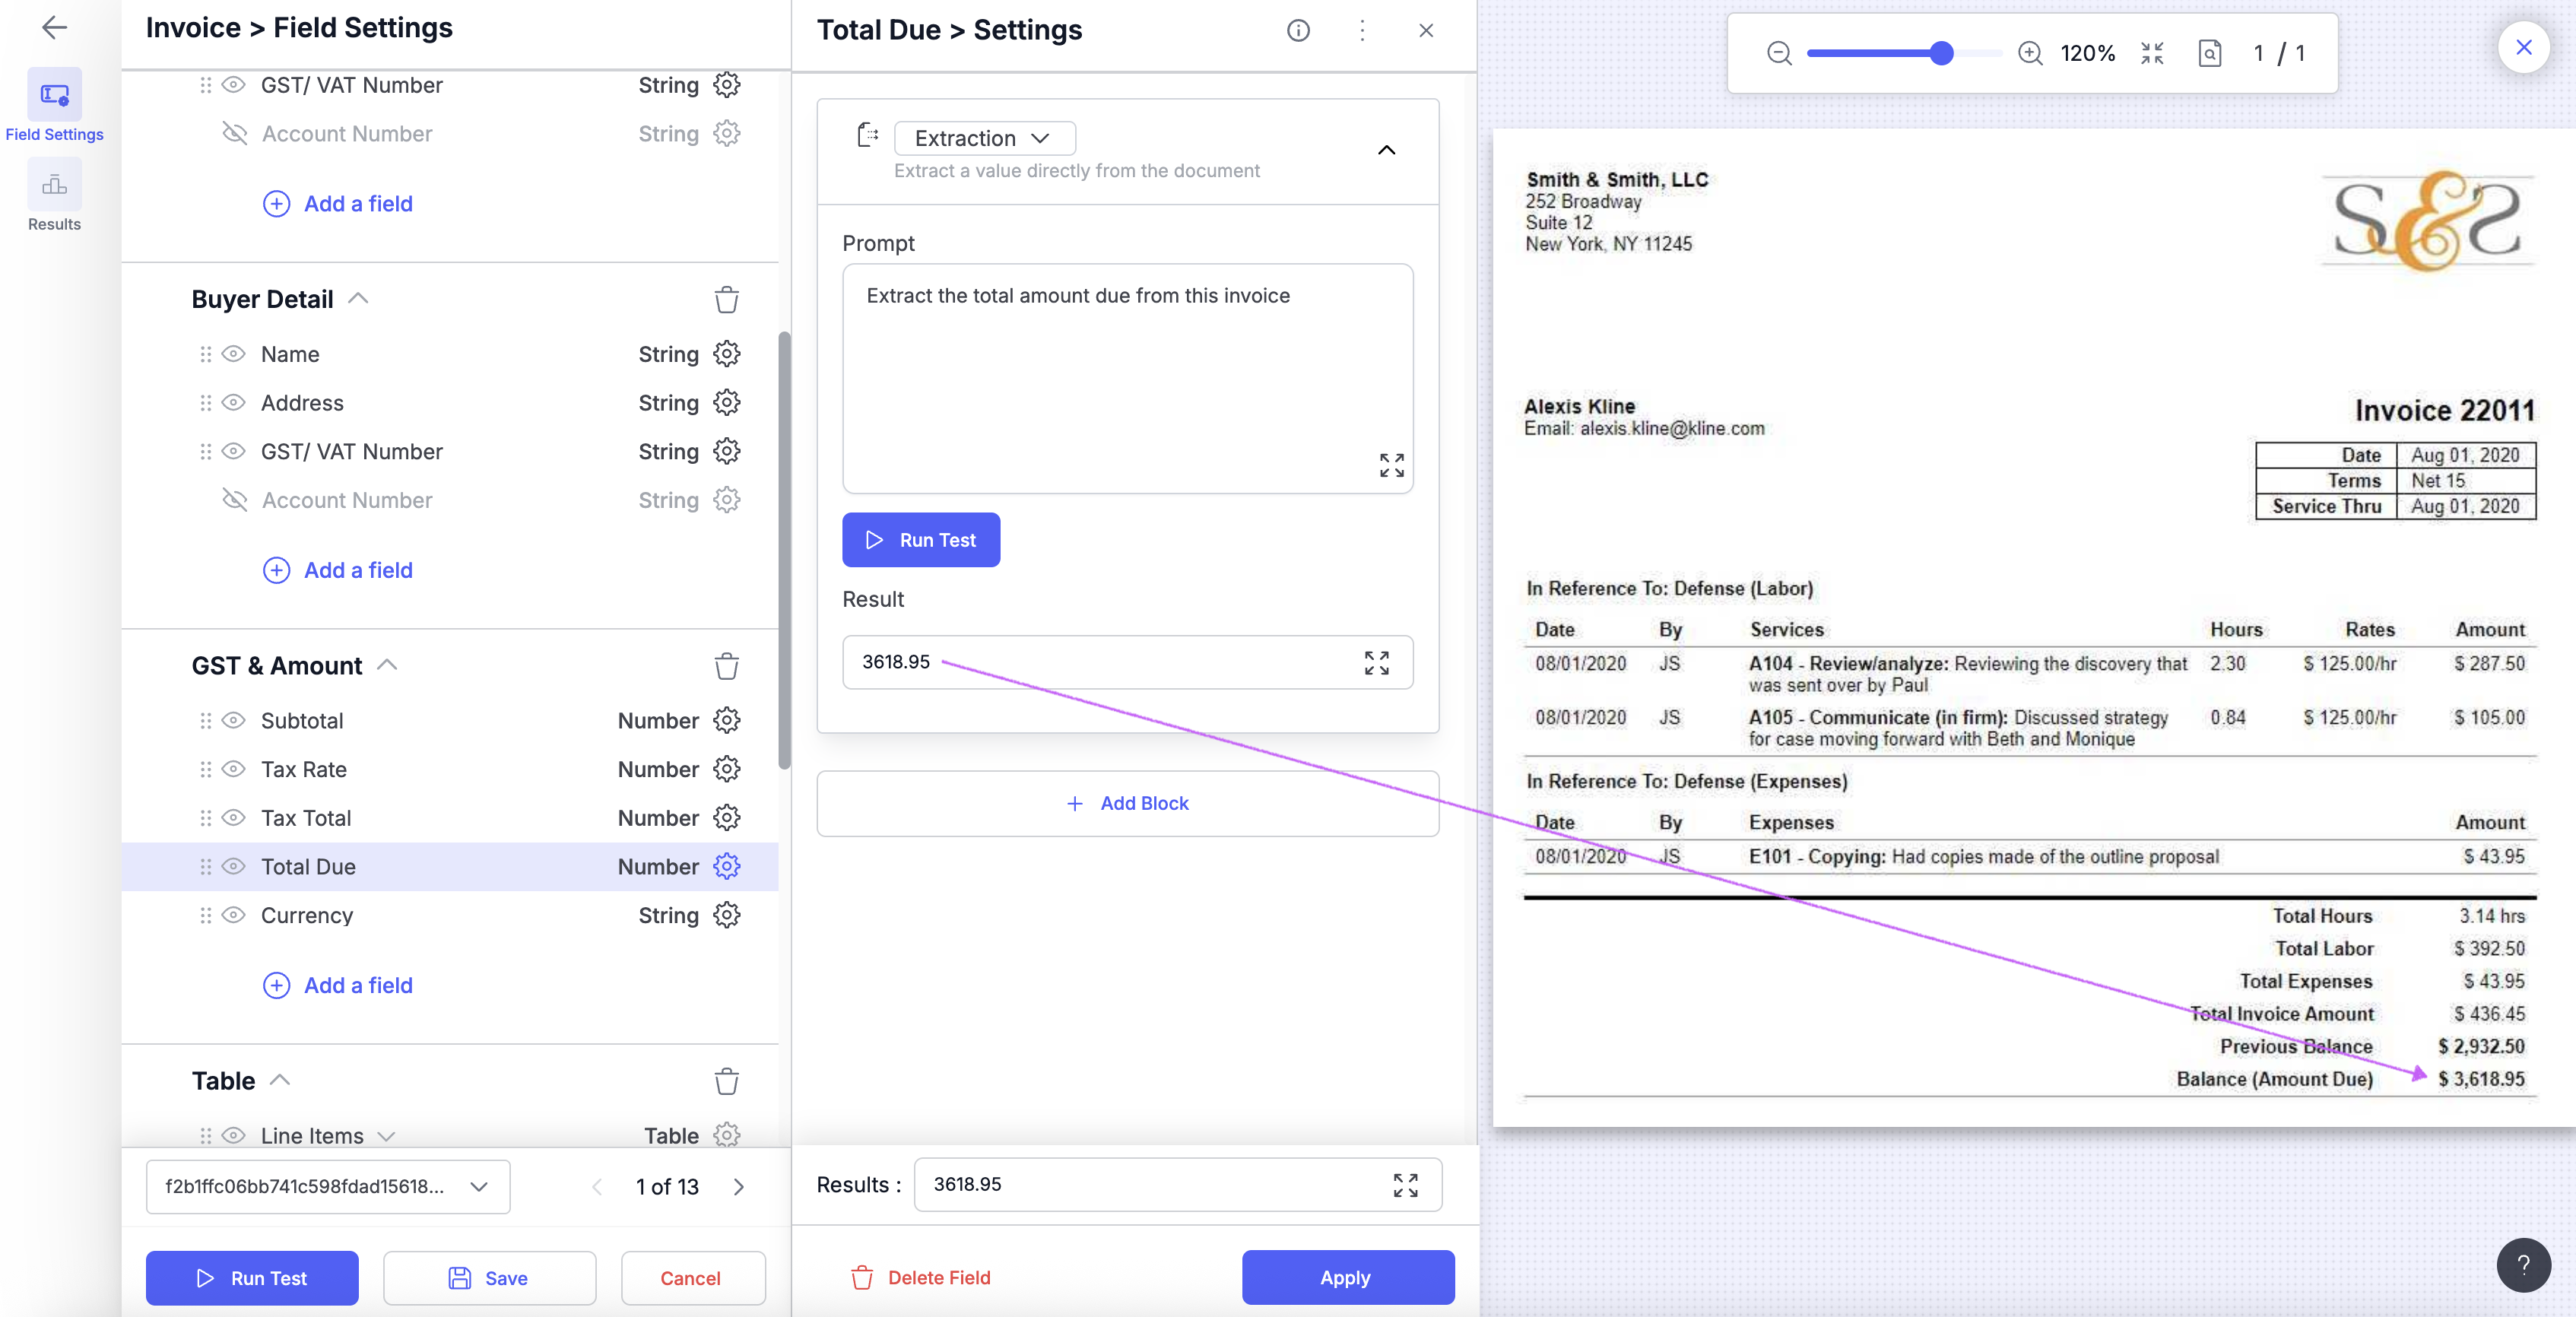Screen dimensions: 2576x1317
Task: Close the document preview with blue X
Action: click(2523, 47)
